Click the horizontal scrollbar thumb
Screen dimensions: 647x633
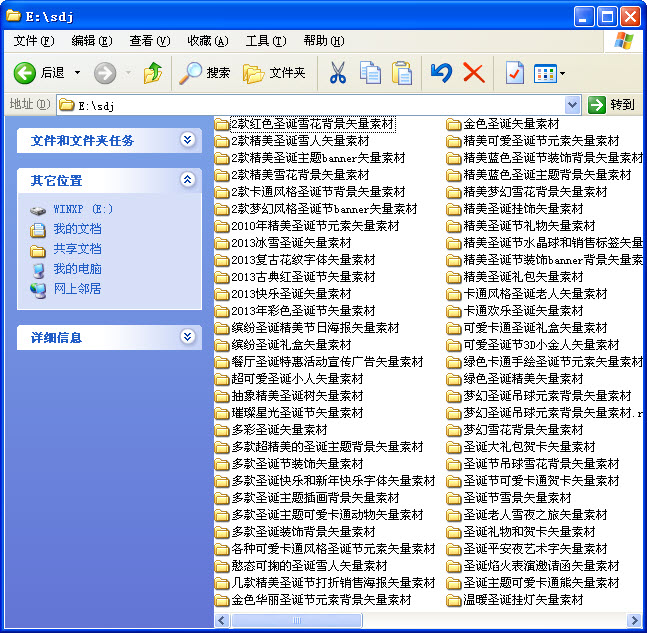[297, 620]
